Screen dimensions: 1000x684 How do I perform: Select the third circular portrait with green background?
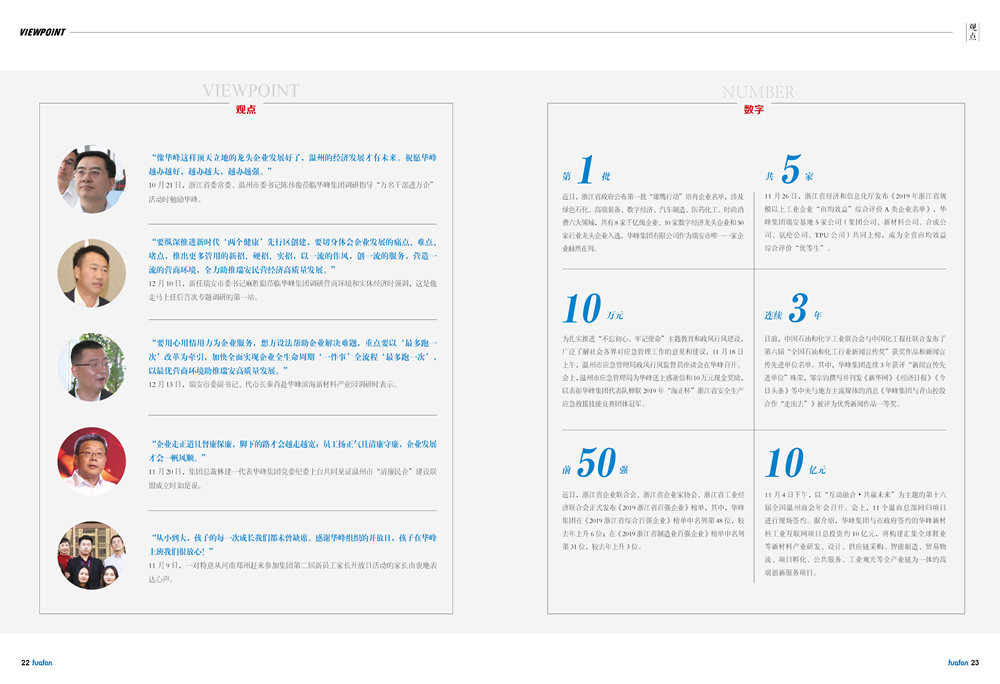91,366
